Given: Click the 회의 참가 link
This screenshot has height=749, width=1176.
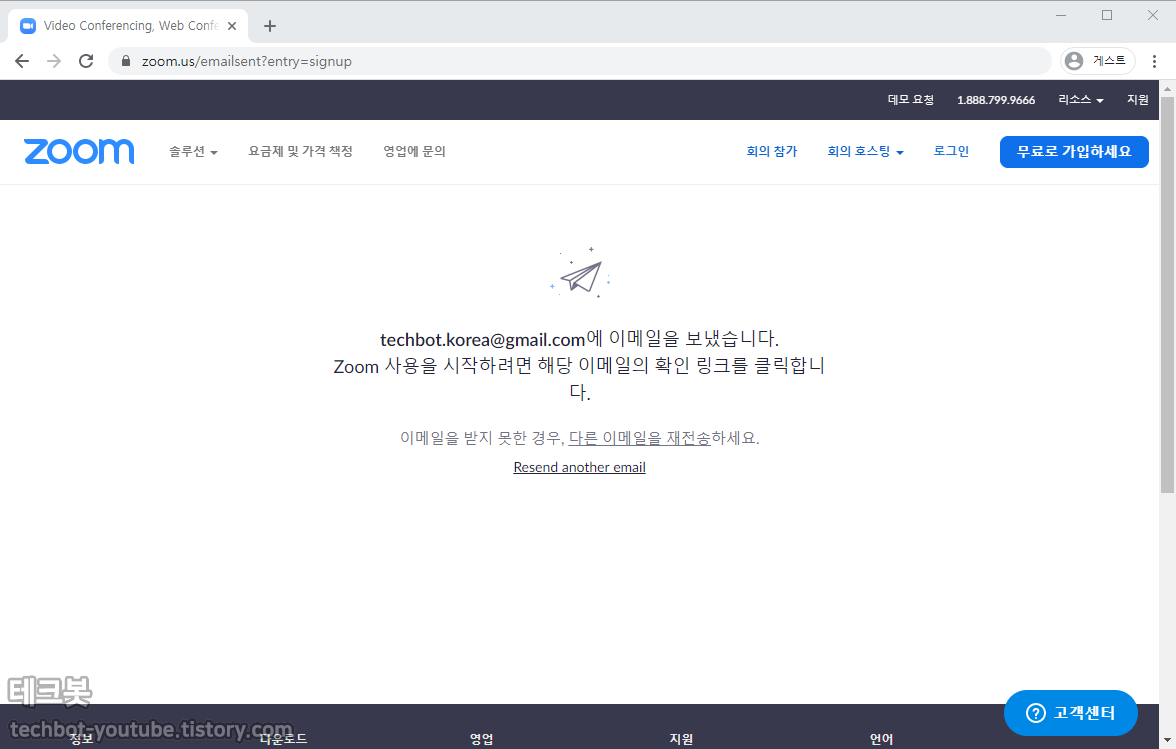Looking at the screenshot, I should pos(771,151).
